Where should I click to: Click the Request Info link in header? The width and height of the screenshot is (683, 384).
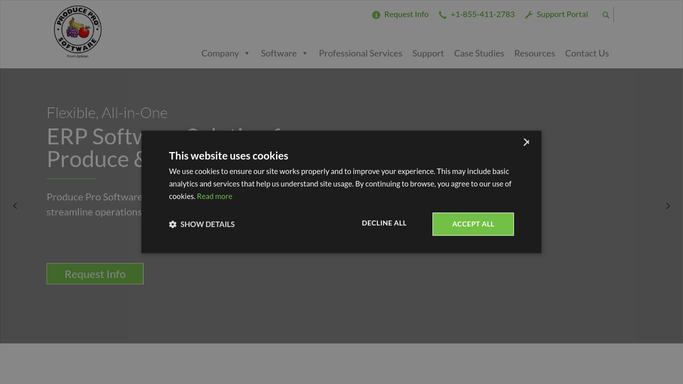[406, 14]
